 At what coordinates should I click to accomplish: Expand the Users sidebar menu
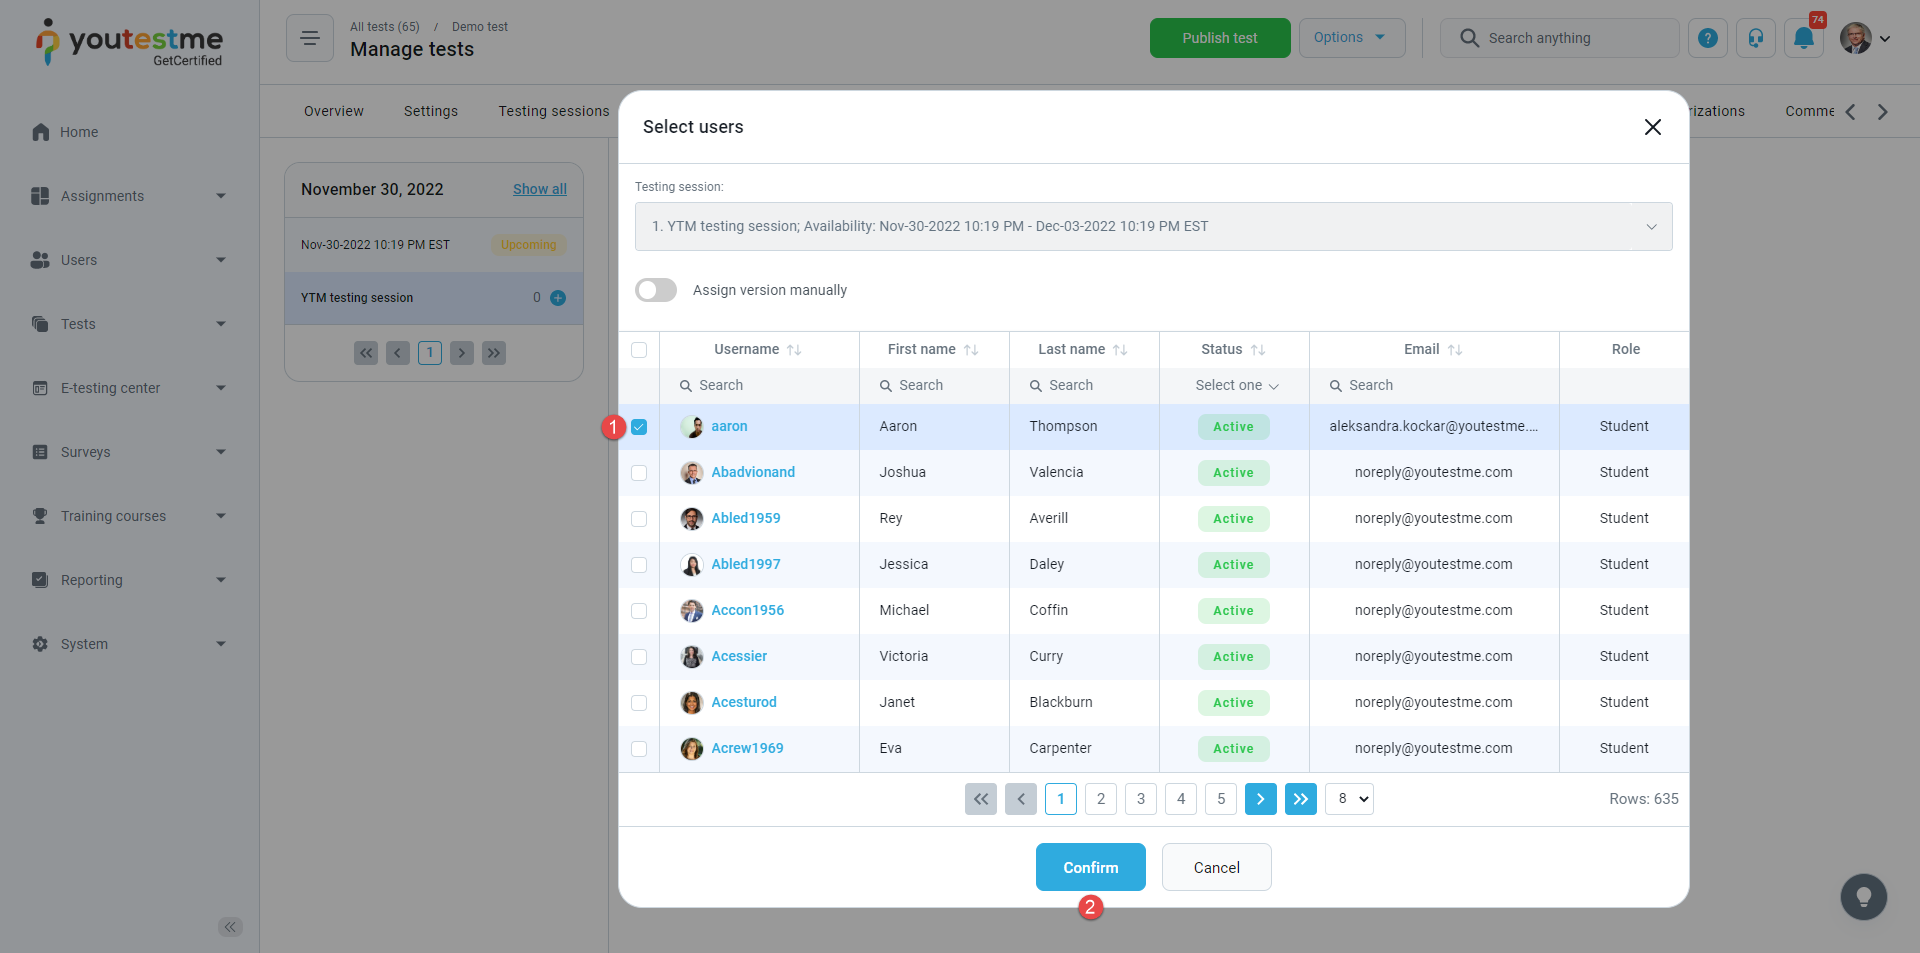(221, 260)
